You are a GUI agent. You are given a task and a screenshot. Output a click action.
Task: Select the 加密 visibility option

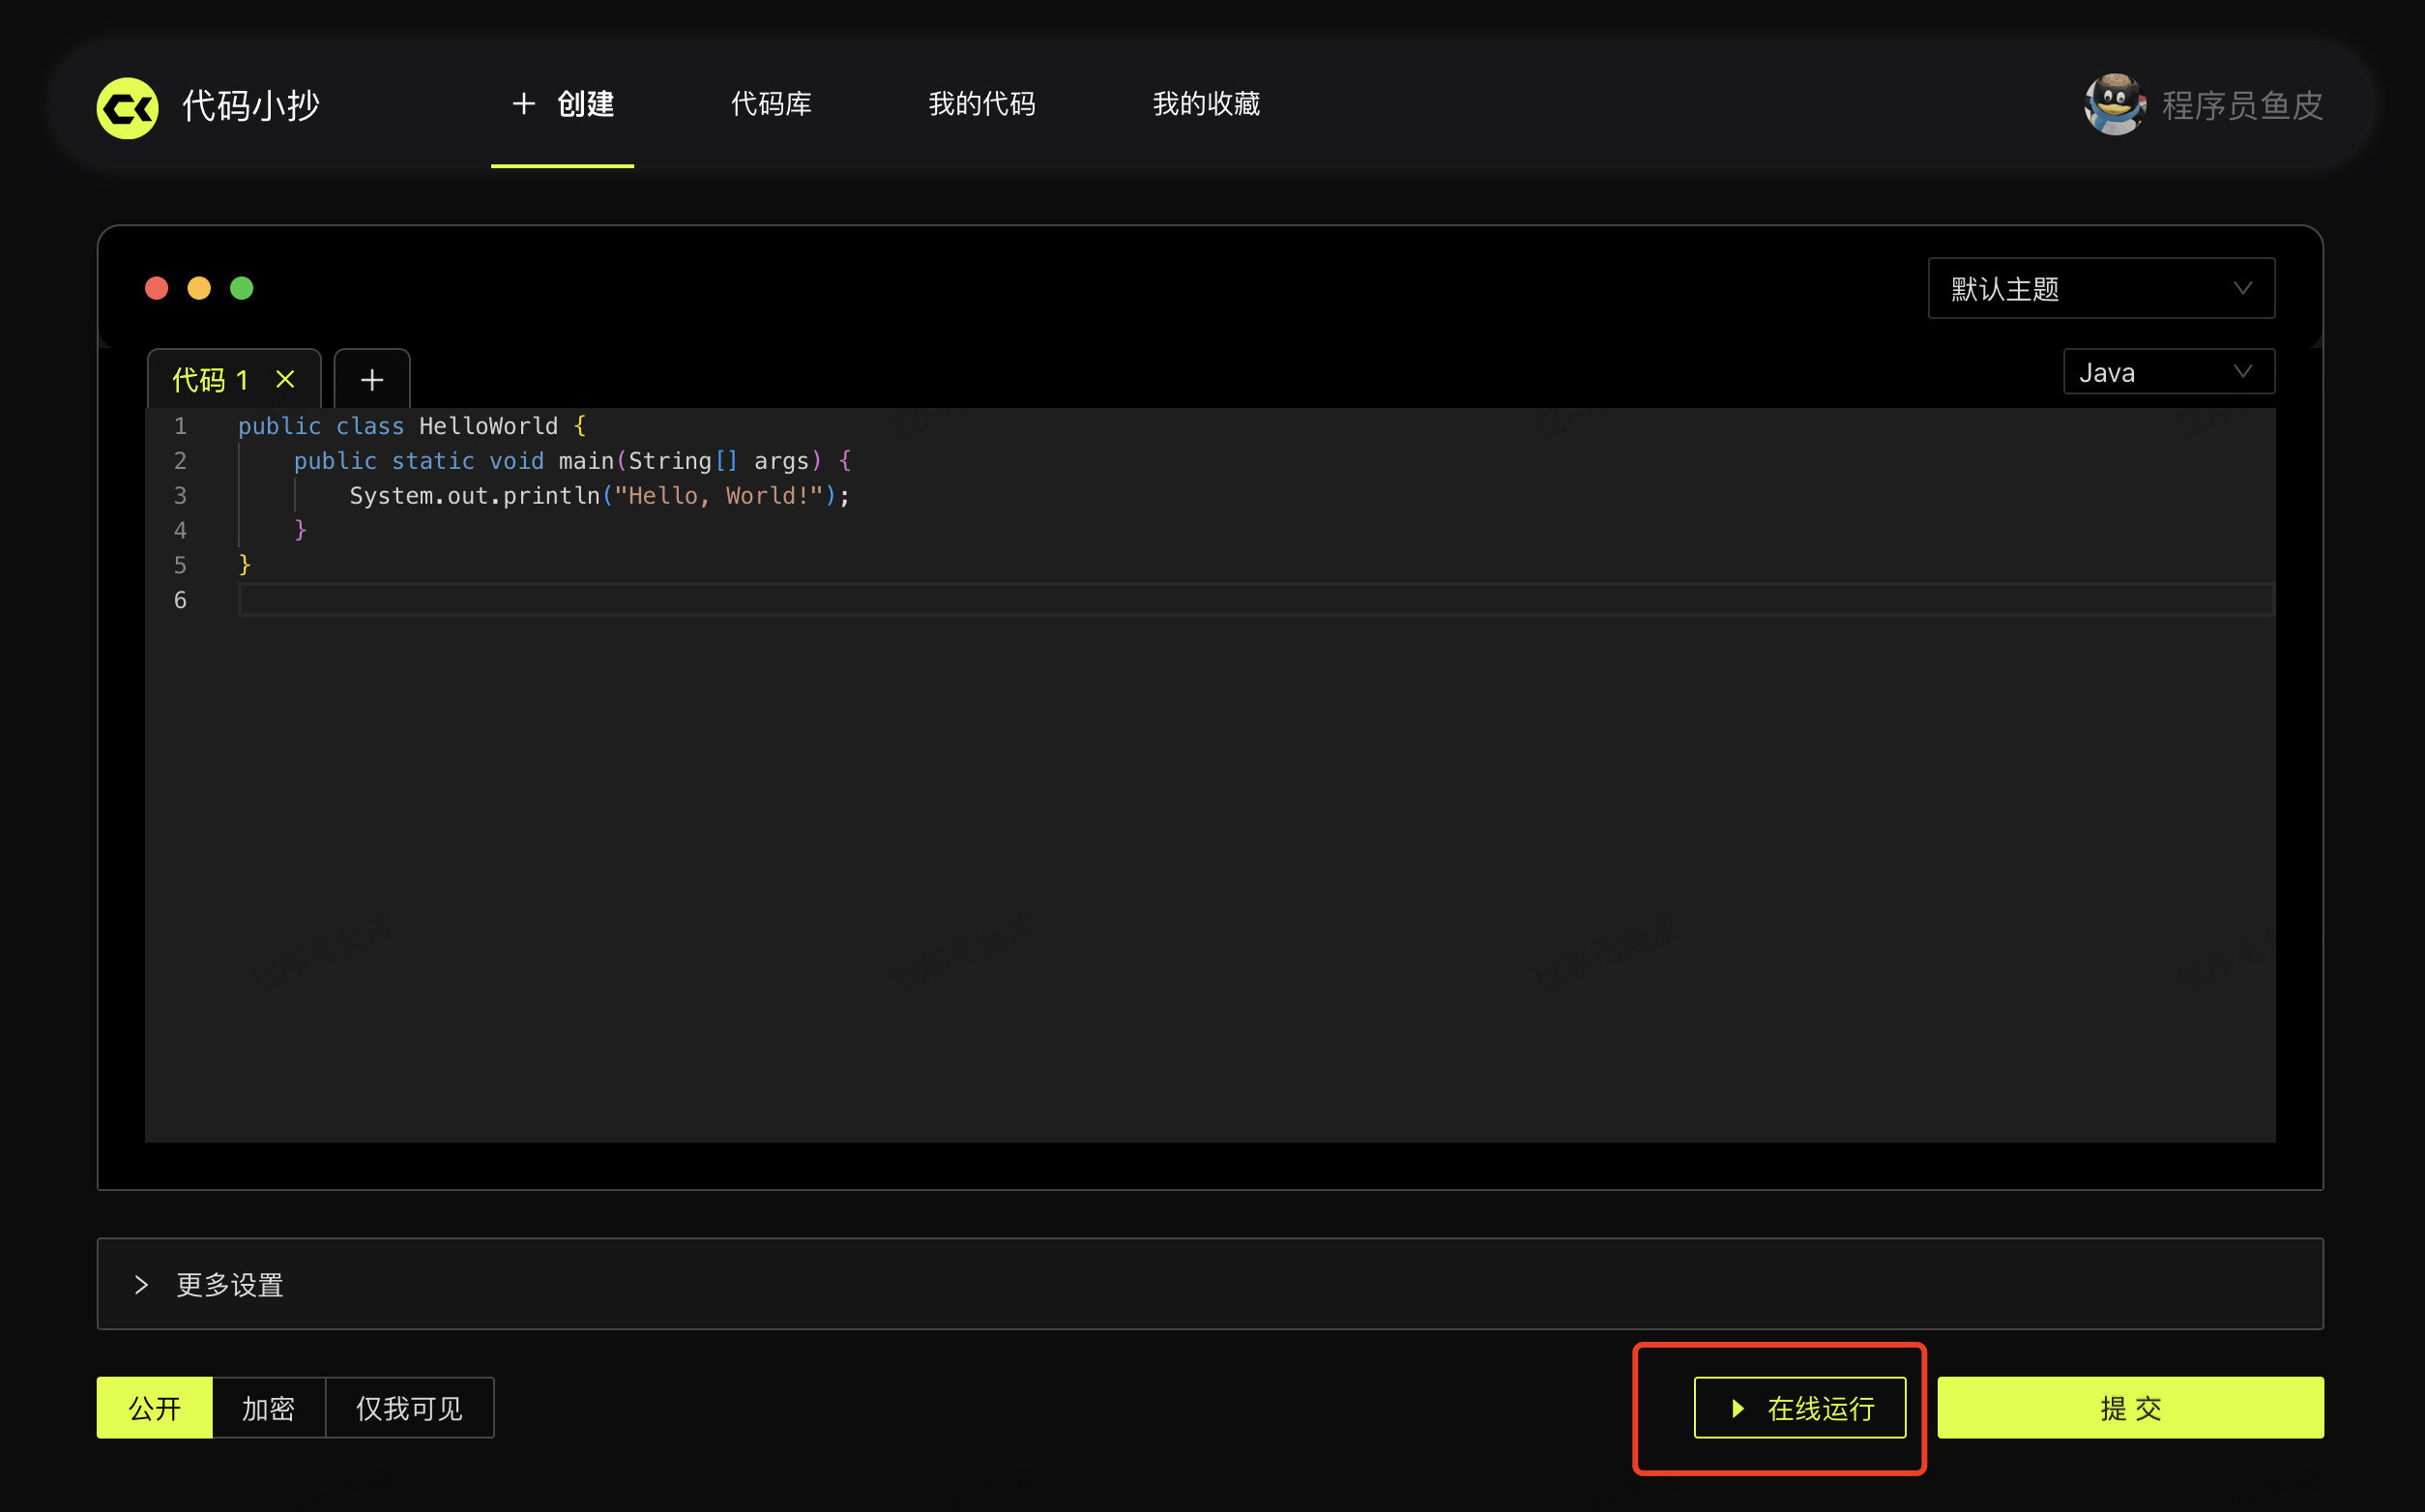(x=268, y=1408)
